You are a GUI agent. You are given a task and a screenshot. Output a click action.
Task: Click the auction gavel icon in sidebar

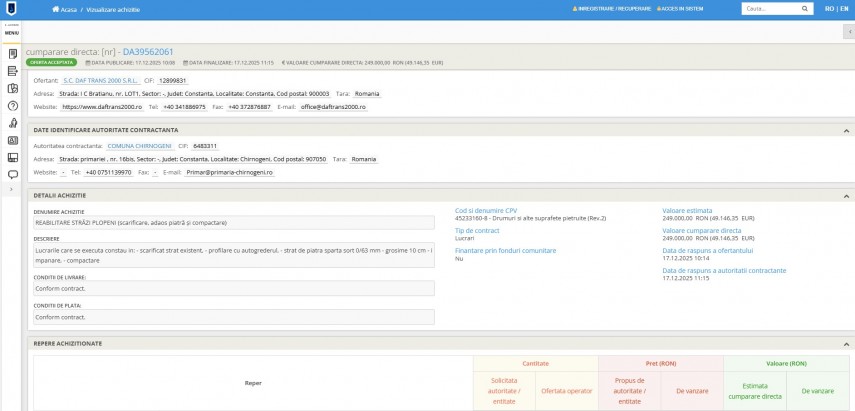[12, 123]
